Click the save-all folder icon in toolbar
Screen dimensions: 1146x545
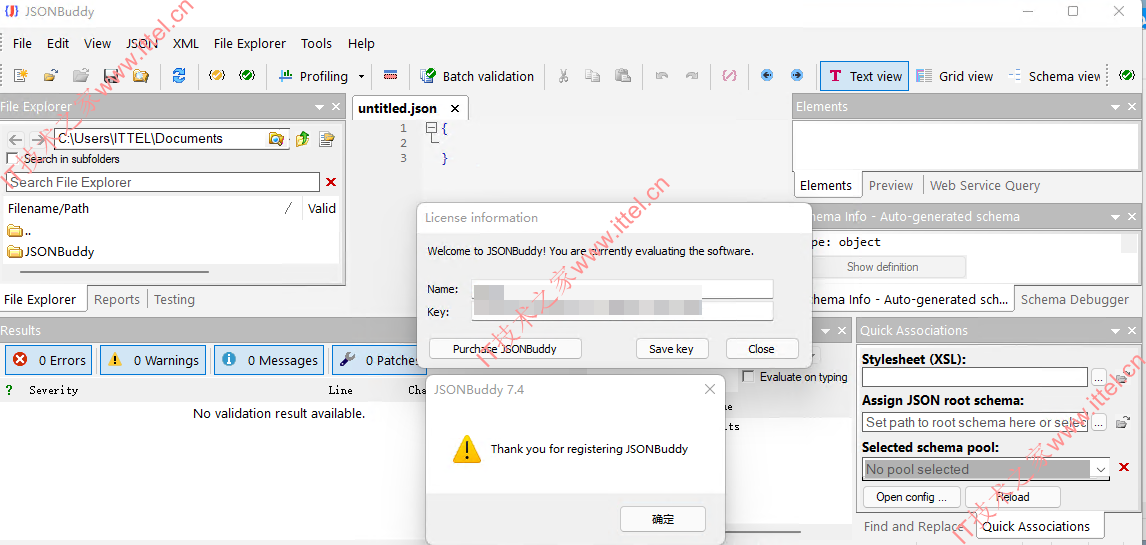click(x=140, y=76)
